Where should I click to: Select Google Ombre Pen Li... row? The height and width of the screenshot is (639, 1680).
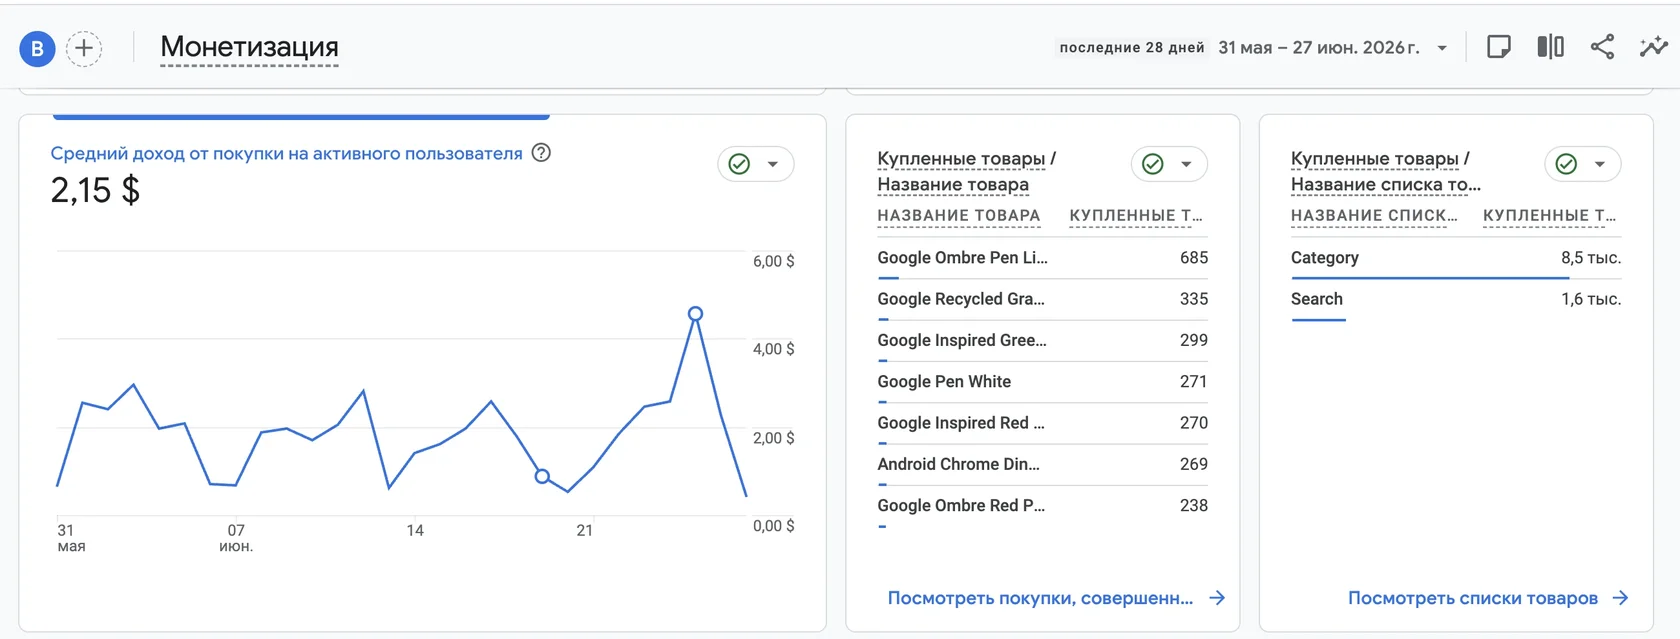pyautogui.click(x=1042, y=258)
